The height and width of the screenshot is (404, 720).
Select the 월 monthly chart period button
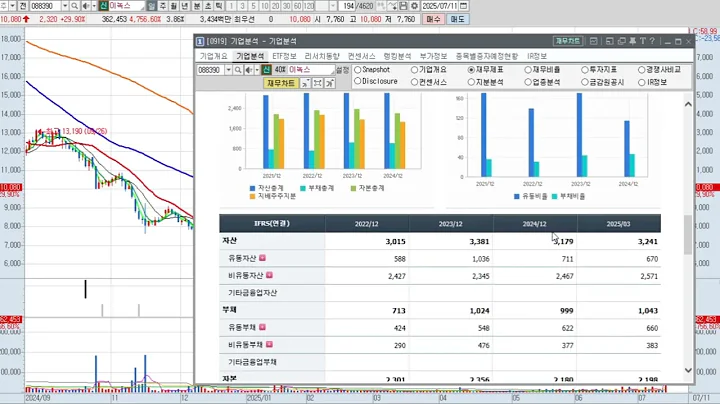pos(174,6)
